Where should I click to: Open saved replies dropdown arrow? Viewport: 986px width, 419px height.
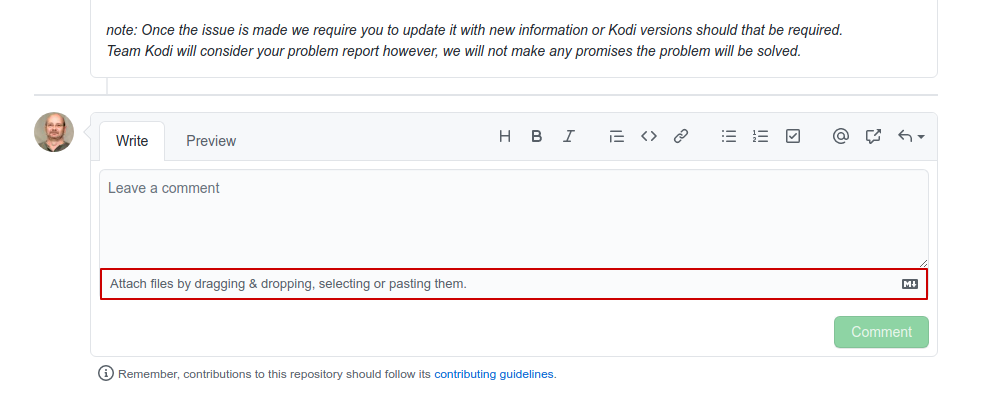(x=911, y=136)
